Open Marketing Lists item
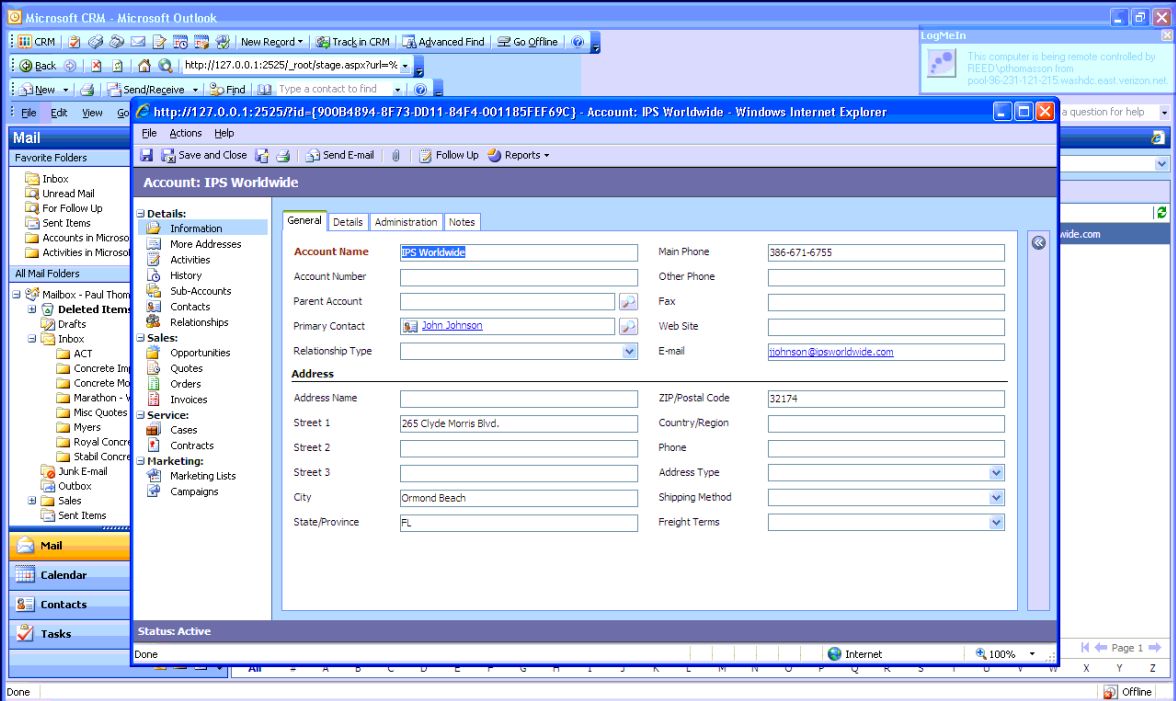The height and width of the screenshot is (701, 1176). tap(202, 476)
